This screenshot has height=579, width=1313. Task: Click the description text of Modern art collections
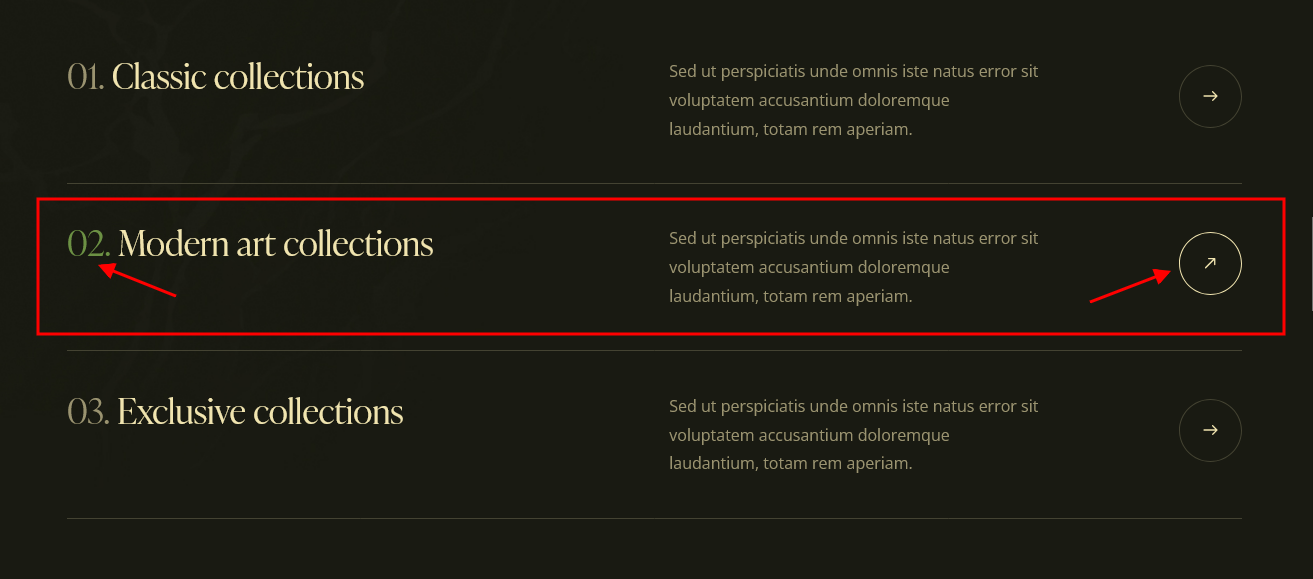click(x=854, y=267)
